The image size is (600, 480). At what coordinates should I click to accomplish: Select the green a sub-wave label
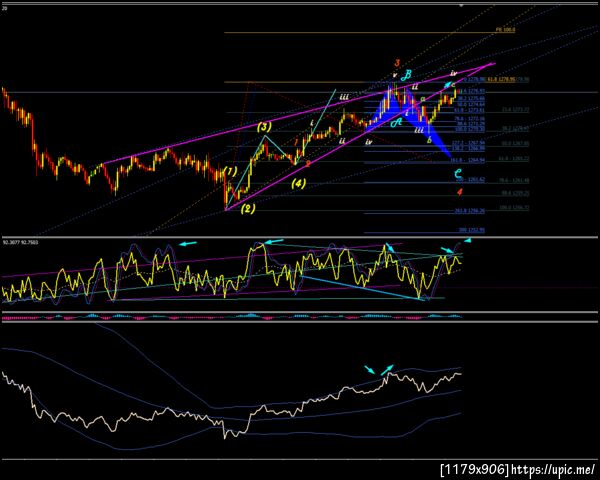pyautogui.click(x=422, y=99)
